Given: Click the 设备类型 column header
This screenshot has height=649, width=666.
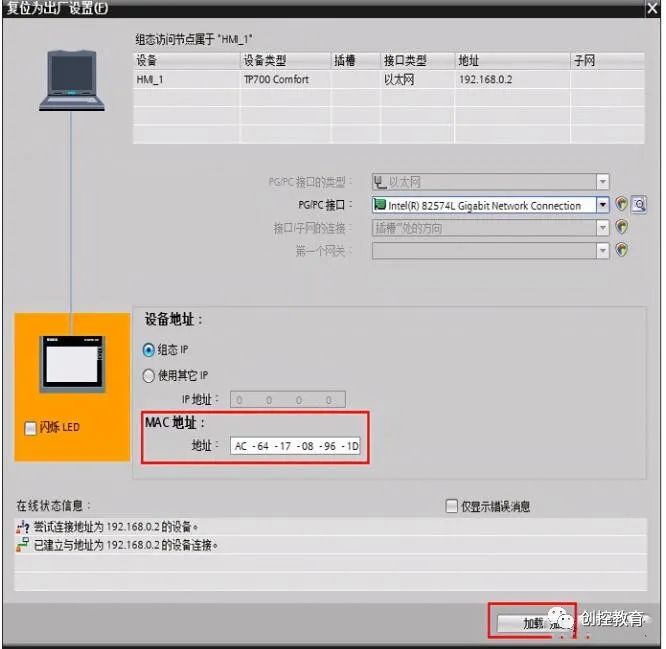Looking at the screenshot, I should pyautogui.click(x=285, y=61).
